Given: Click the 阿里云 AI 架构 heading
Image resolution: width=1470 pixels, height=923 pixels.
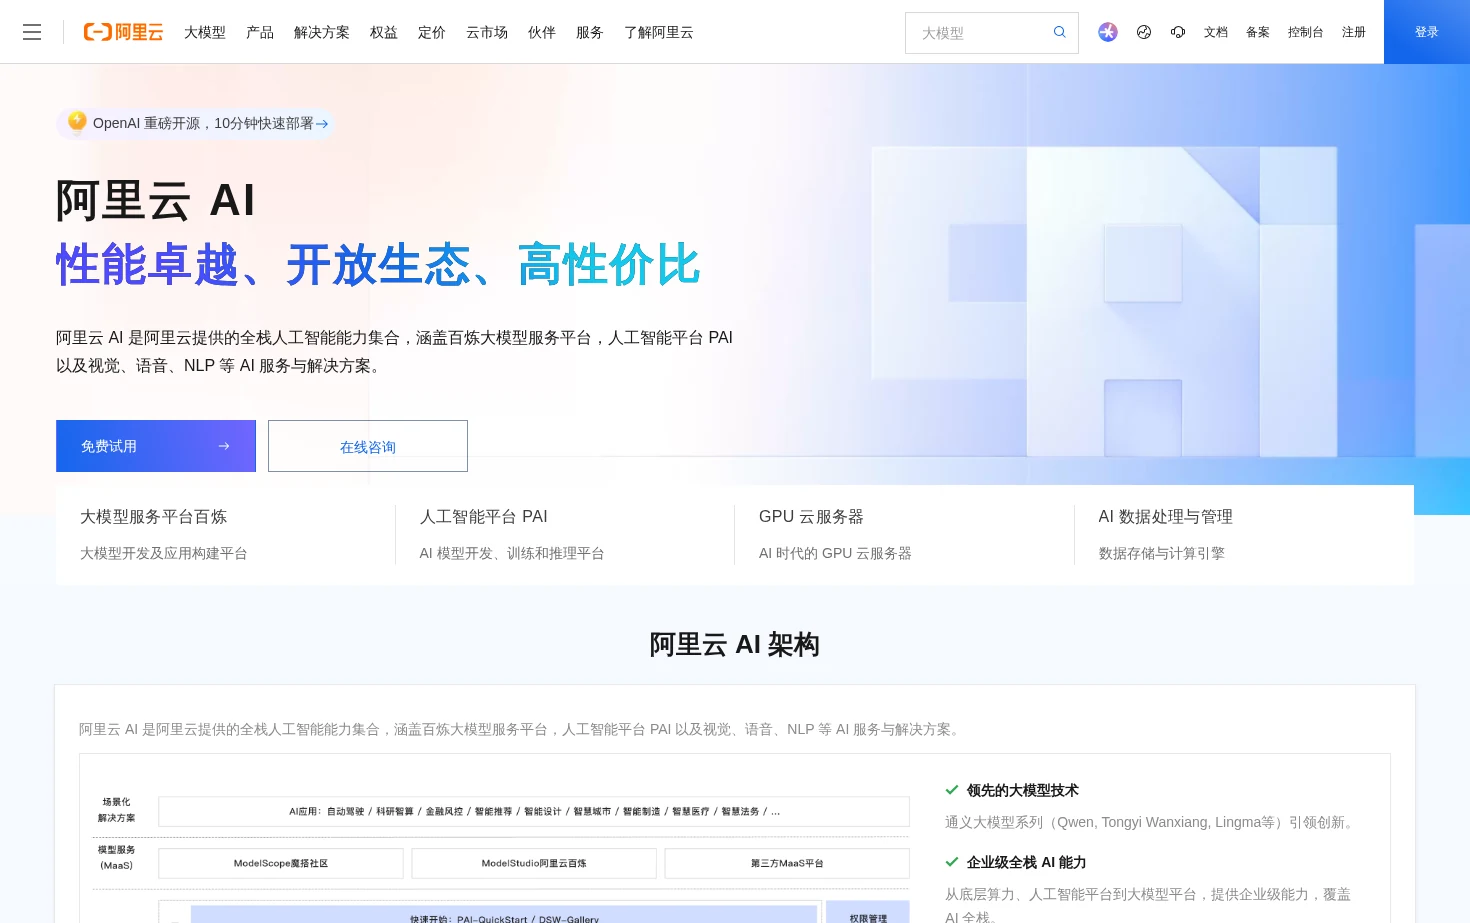Looking at the screenshot, I should coord(735,645).
